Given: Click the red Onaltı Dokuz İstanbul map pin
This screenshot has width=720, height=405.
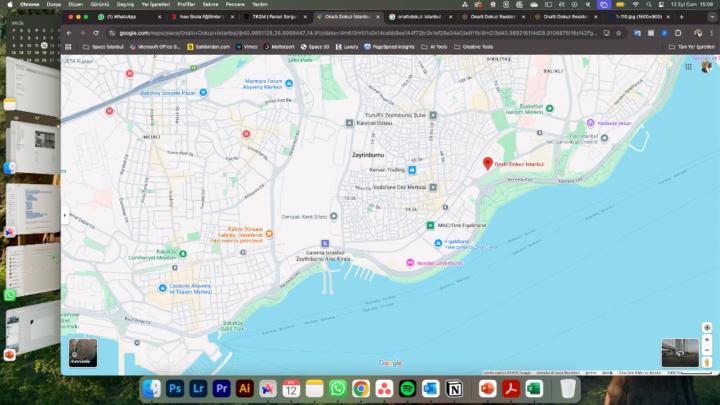Looking at the screenshot, I should click(x=488, y=163).
